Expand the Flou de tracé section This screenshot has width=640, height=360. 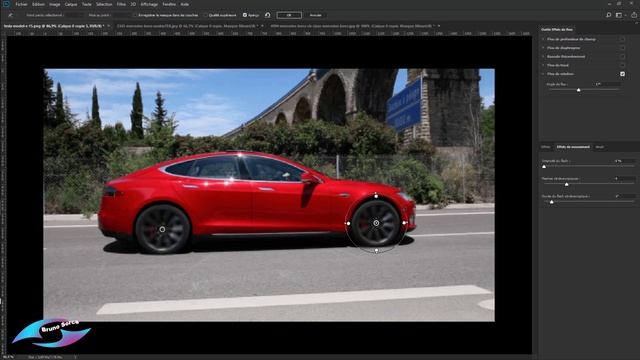click(x=543, y=65)
